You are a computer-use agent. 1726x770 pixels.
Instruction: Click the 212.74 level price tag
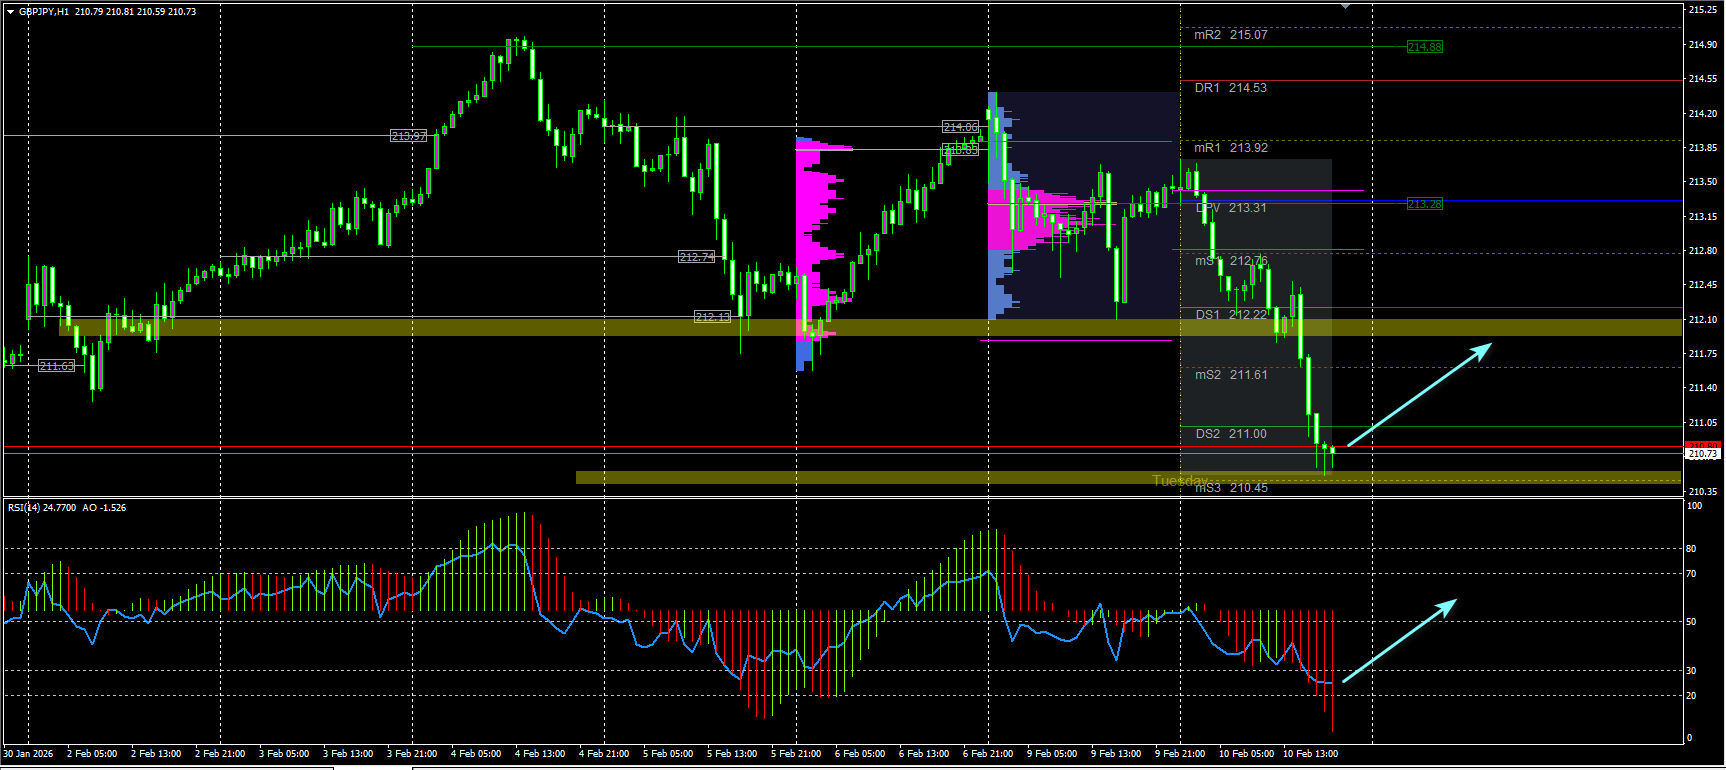coord(697,257)
